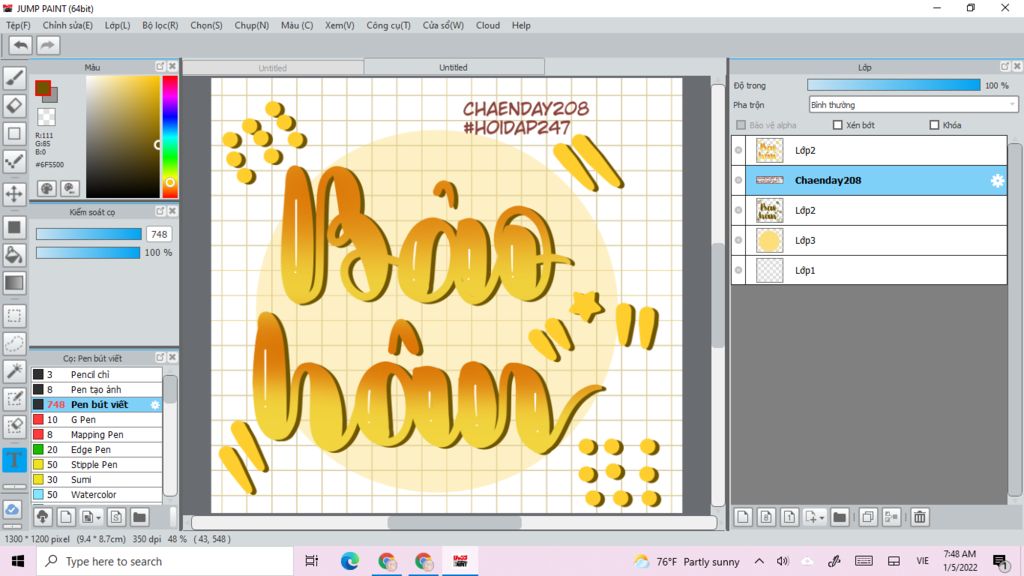
Task: Switch to first Untitled tab
Action: [x=273, y=68]
